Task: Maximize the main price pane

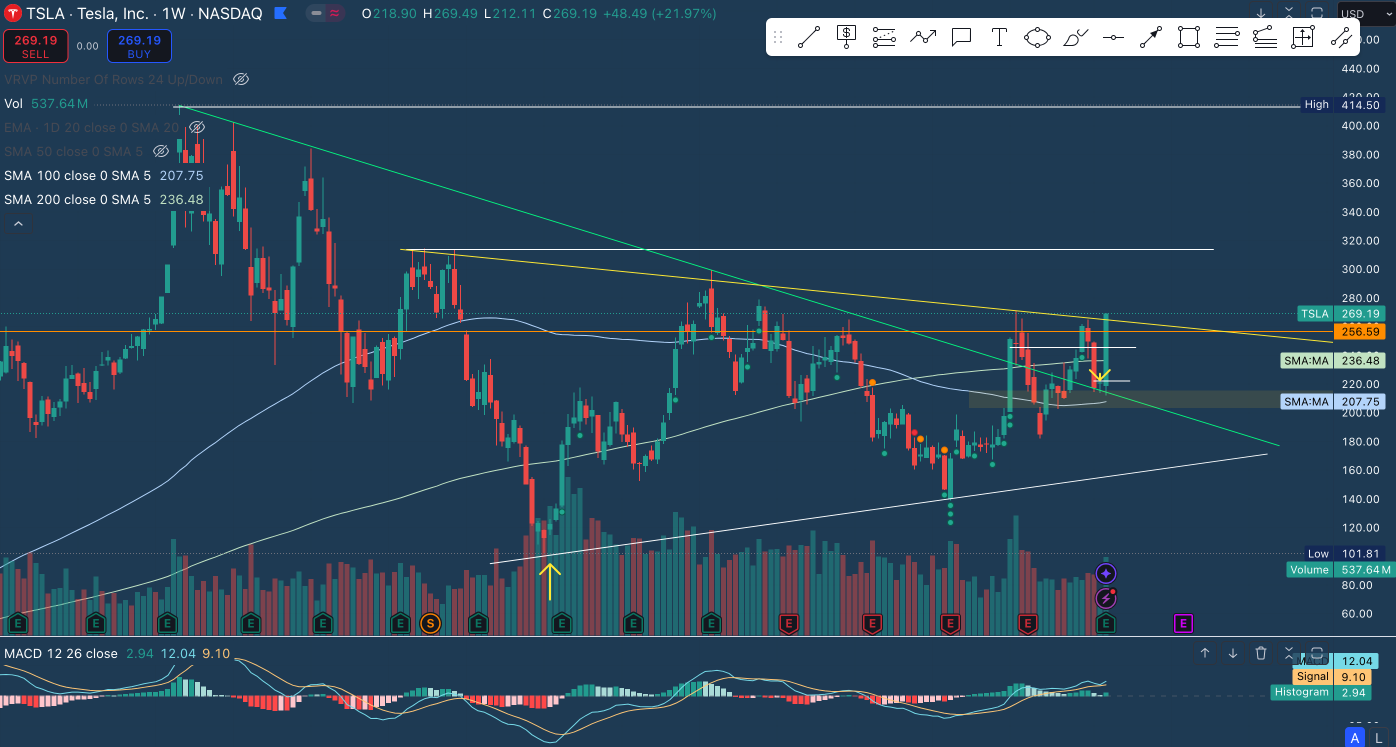Action: [1317, 13]
